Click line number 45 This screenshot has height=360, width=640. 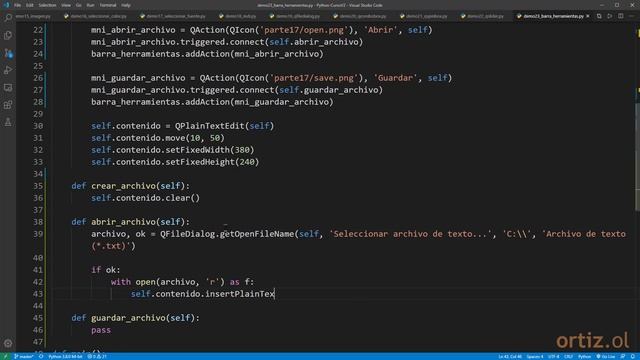pyautogui.click(x=38, y=318)
